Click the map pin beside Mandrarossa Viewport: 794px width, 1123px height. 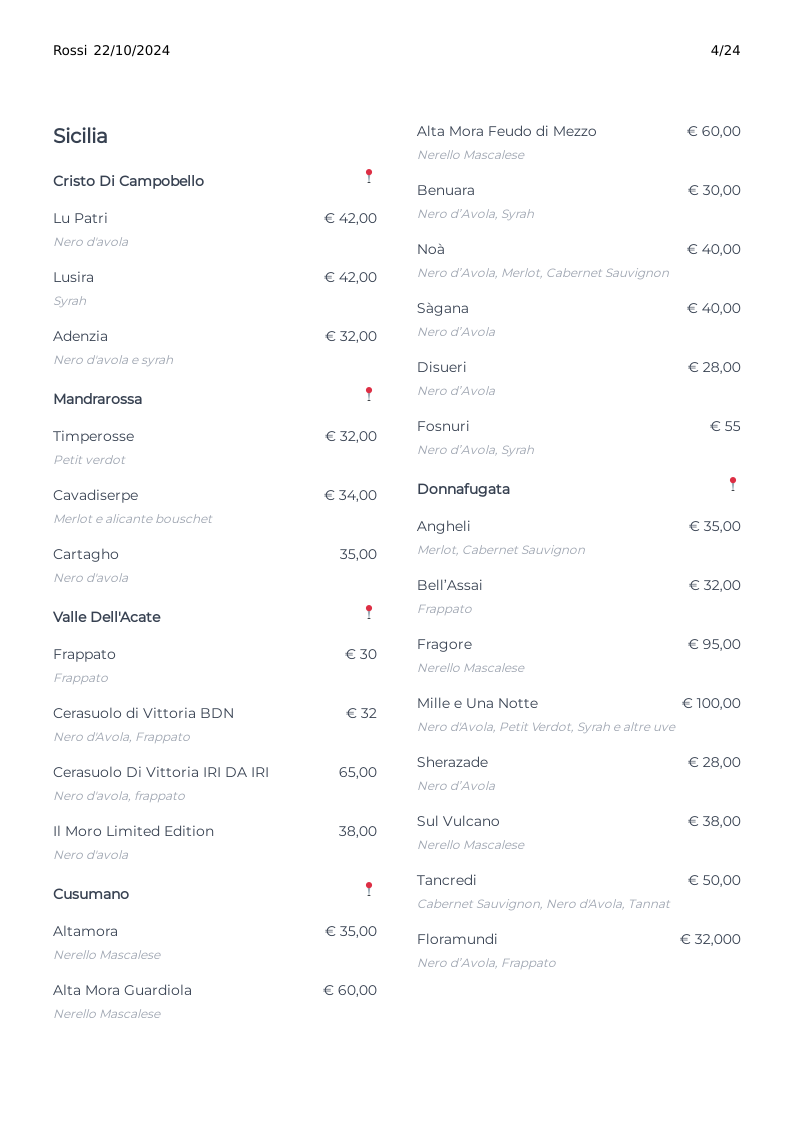[x=369, y=394]
